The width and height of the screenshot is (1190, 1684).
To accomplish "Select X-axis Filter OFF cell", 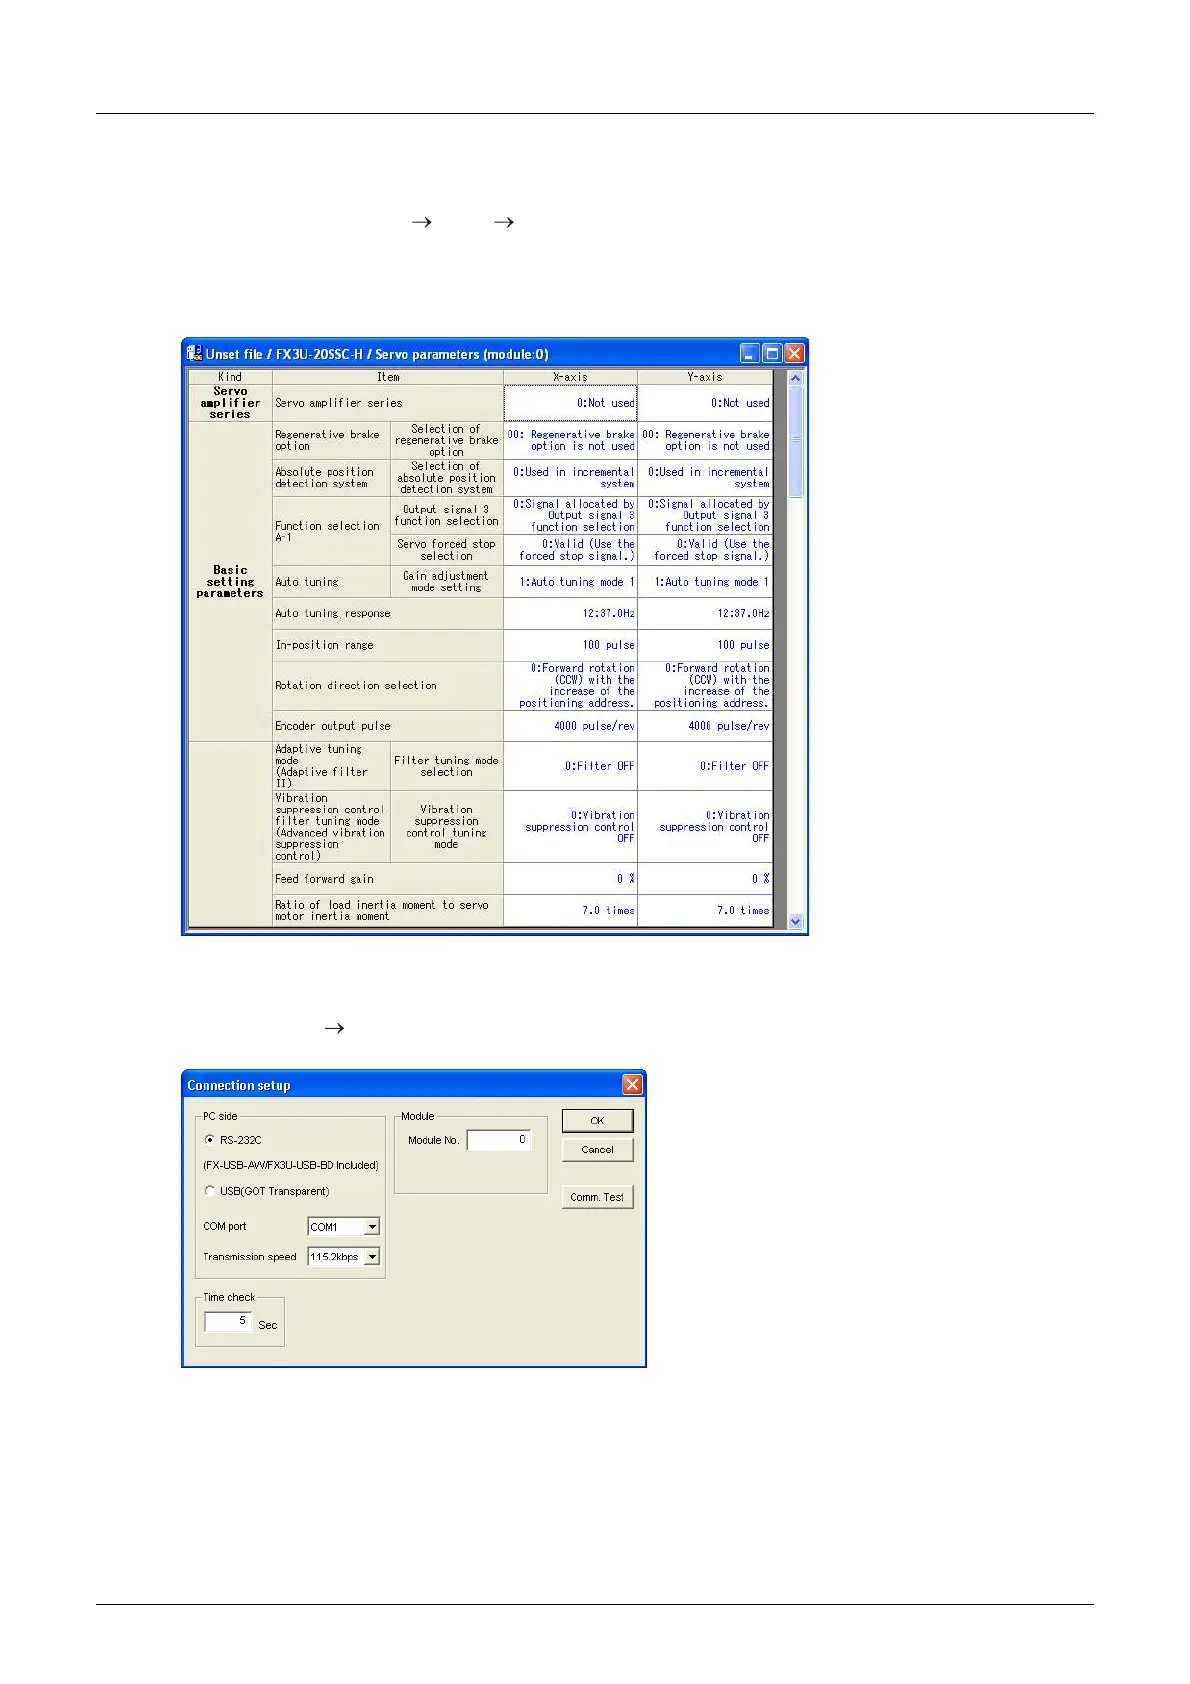I will point(570,766).
